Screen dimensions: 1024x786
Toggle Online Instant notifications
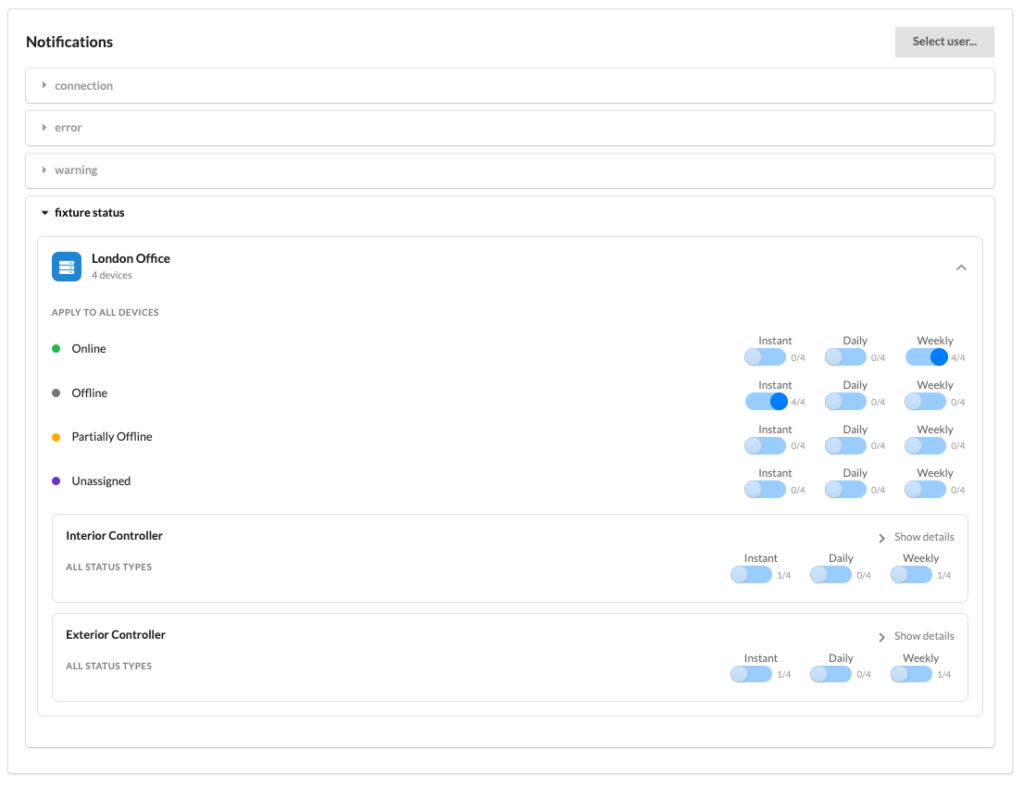tap(765, 357)
